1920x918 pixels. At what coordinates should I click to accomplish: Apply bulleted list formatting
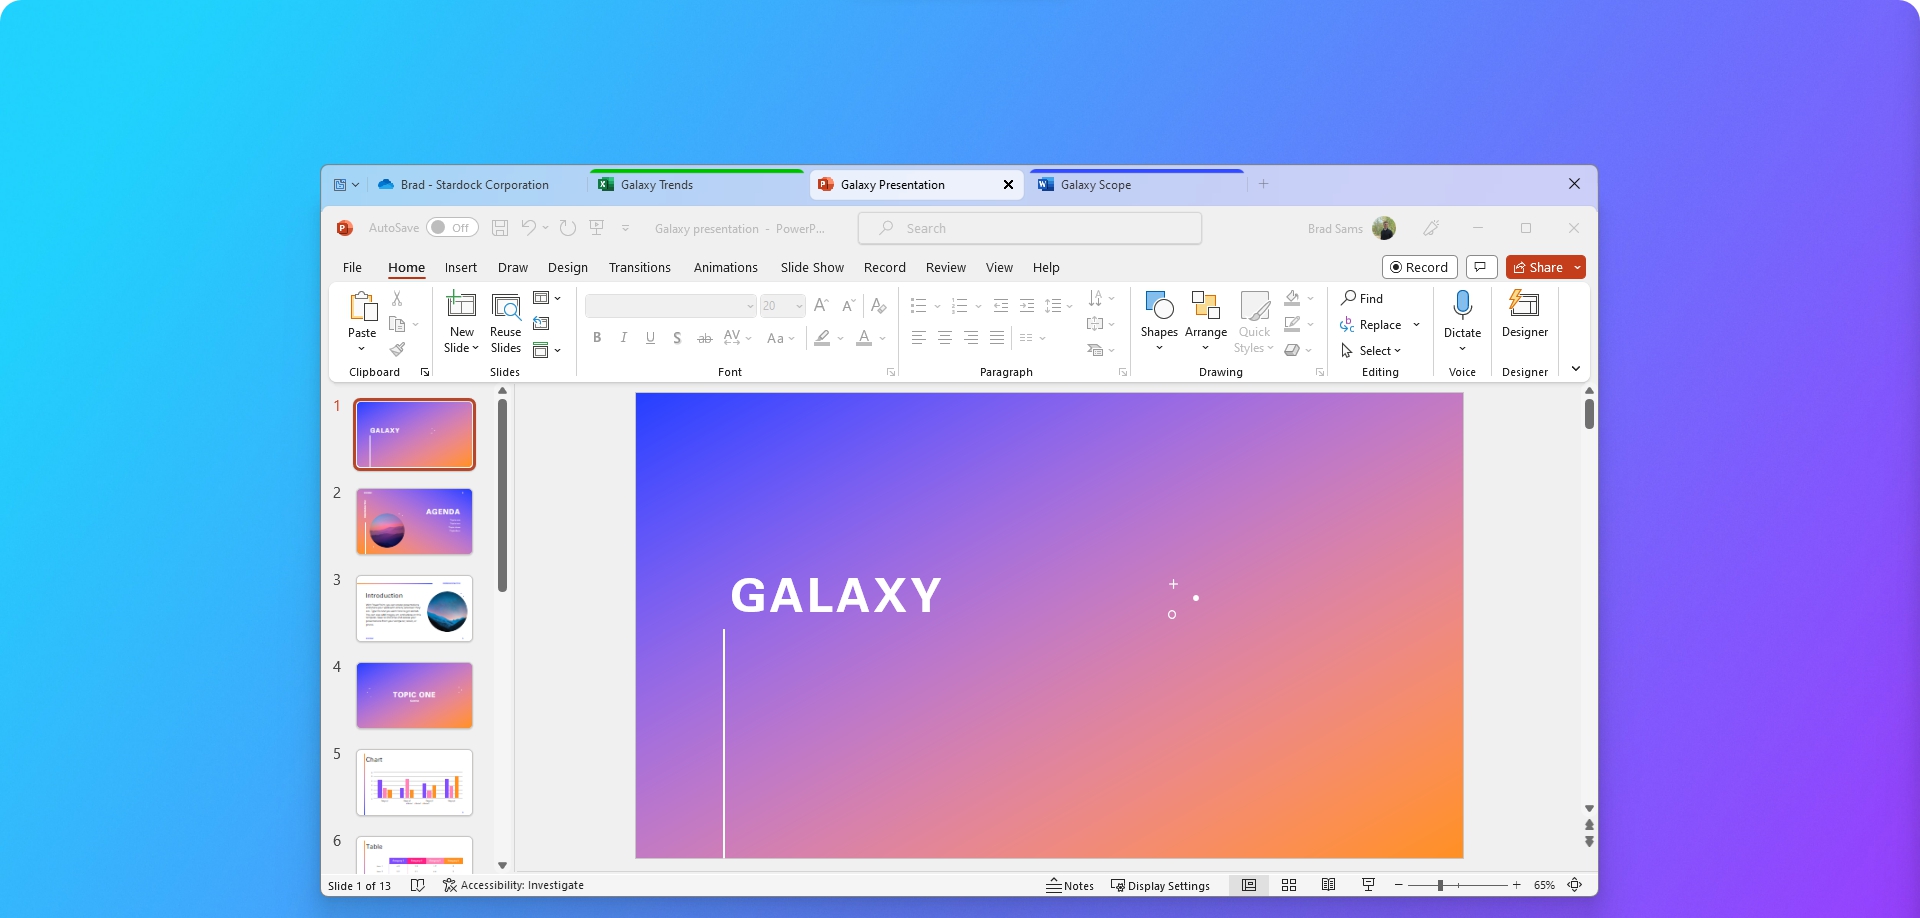pyautogui.click(x=918, y=305)
